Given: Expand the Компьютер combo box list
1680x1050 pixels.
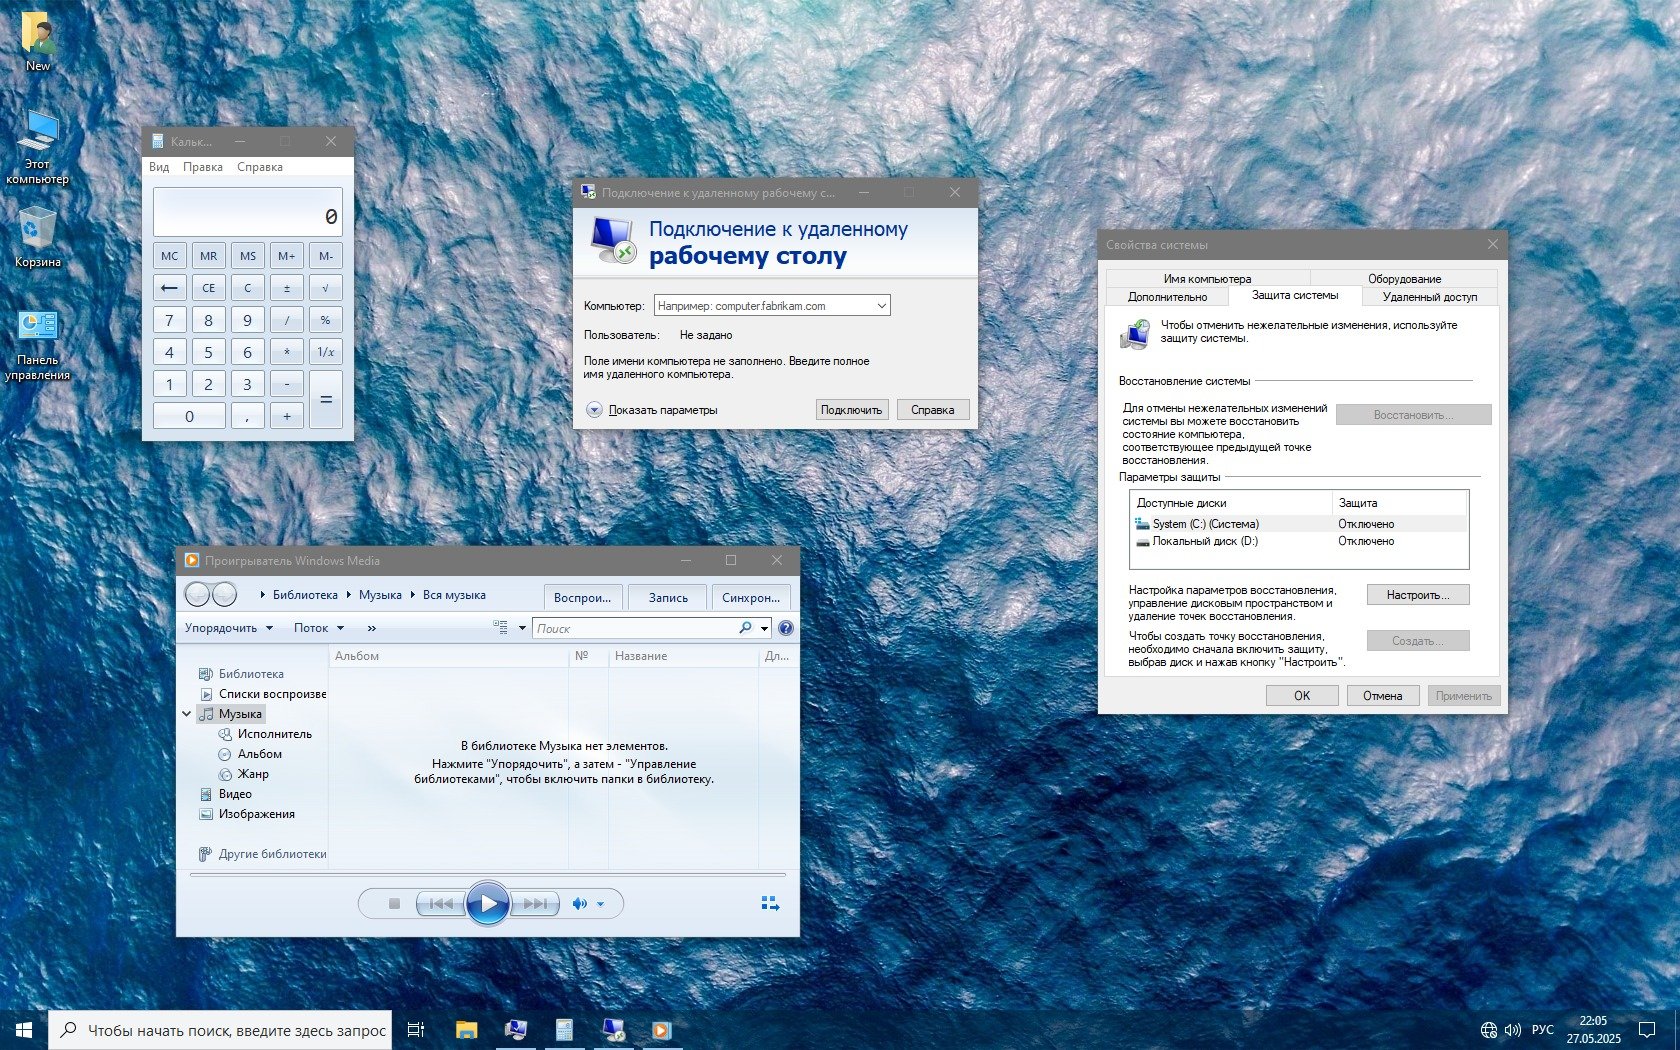Looking at the screenshot, I should (881, 306).
